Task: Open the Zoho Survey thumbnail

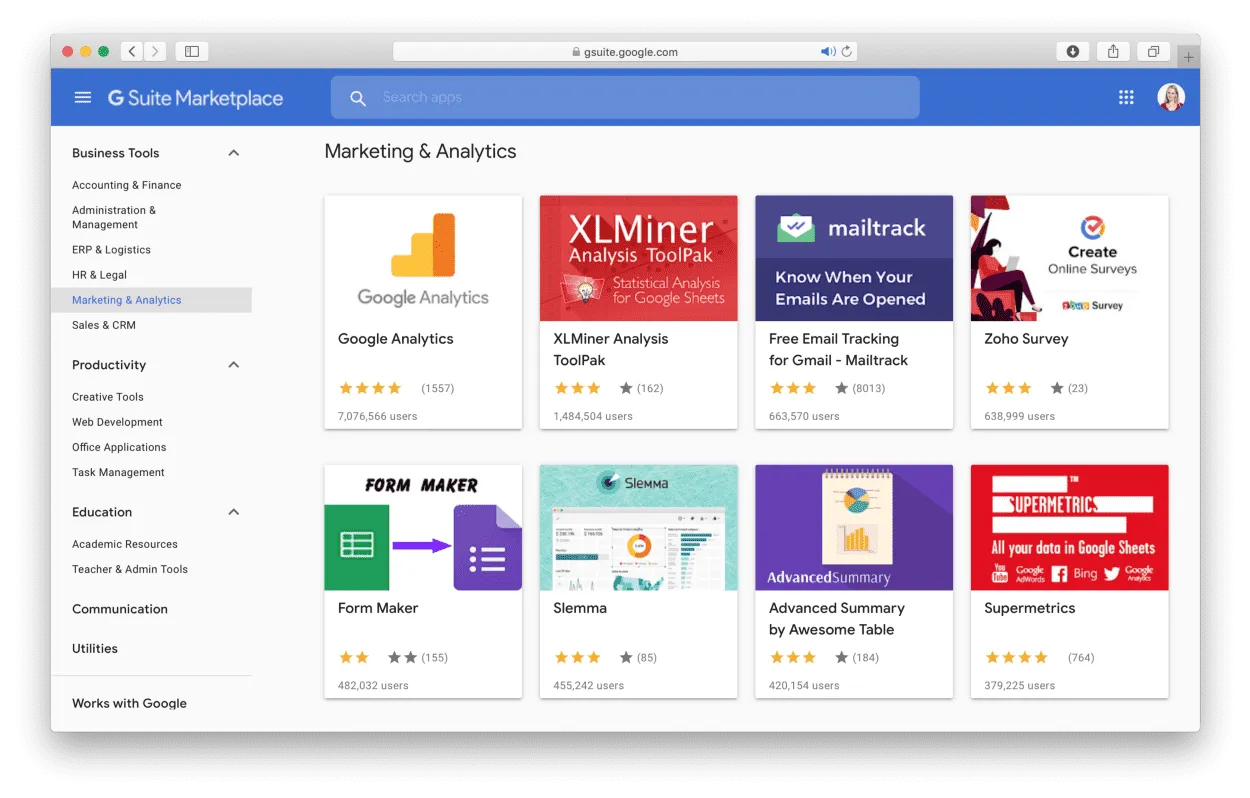Action: click(1070, 258)
